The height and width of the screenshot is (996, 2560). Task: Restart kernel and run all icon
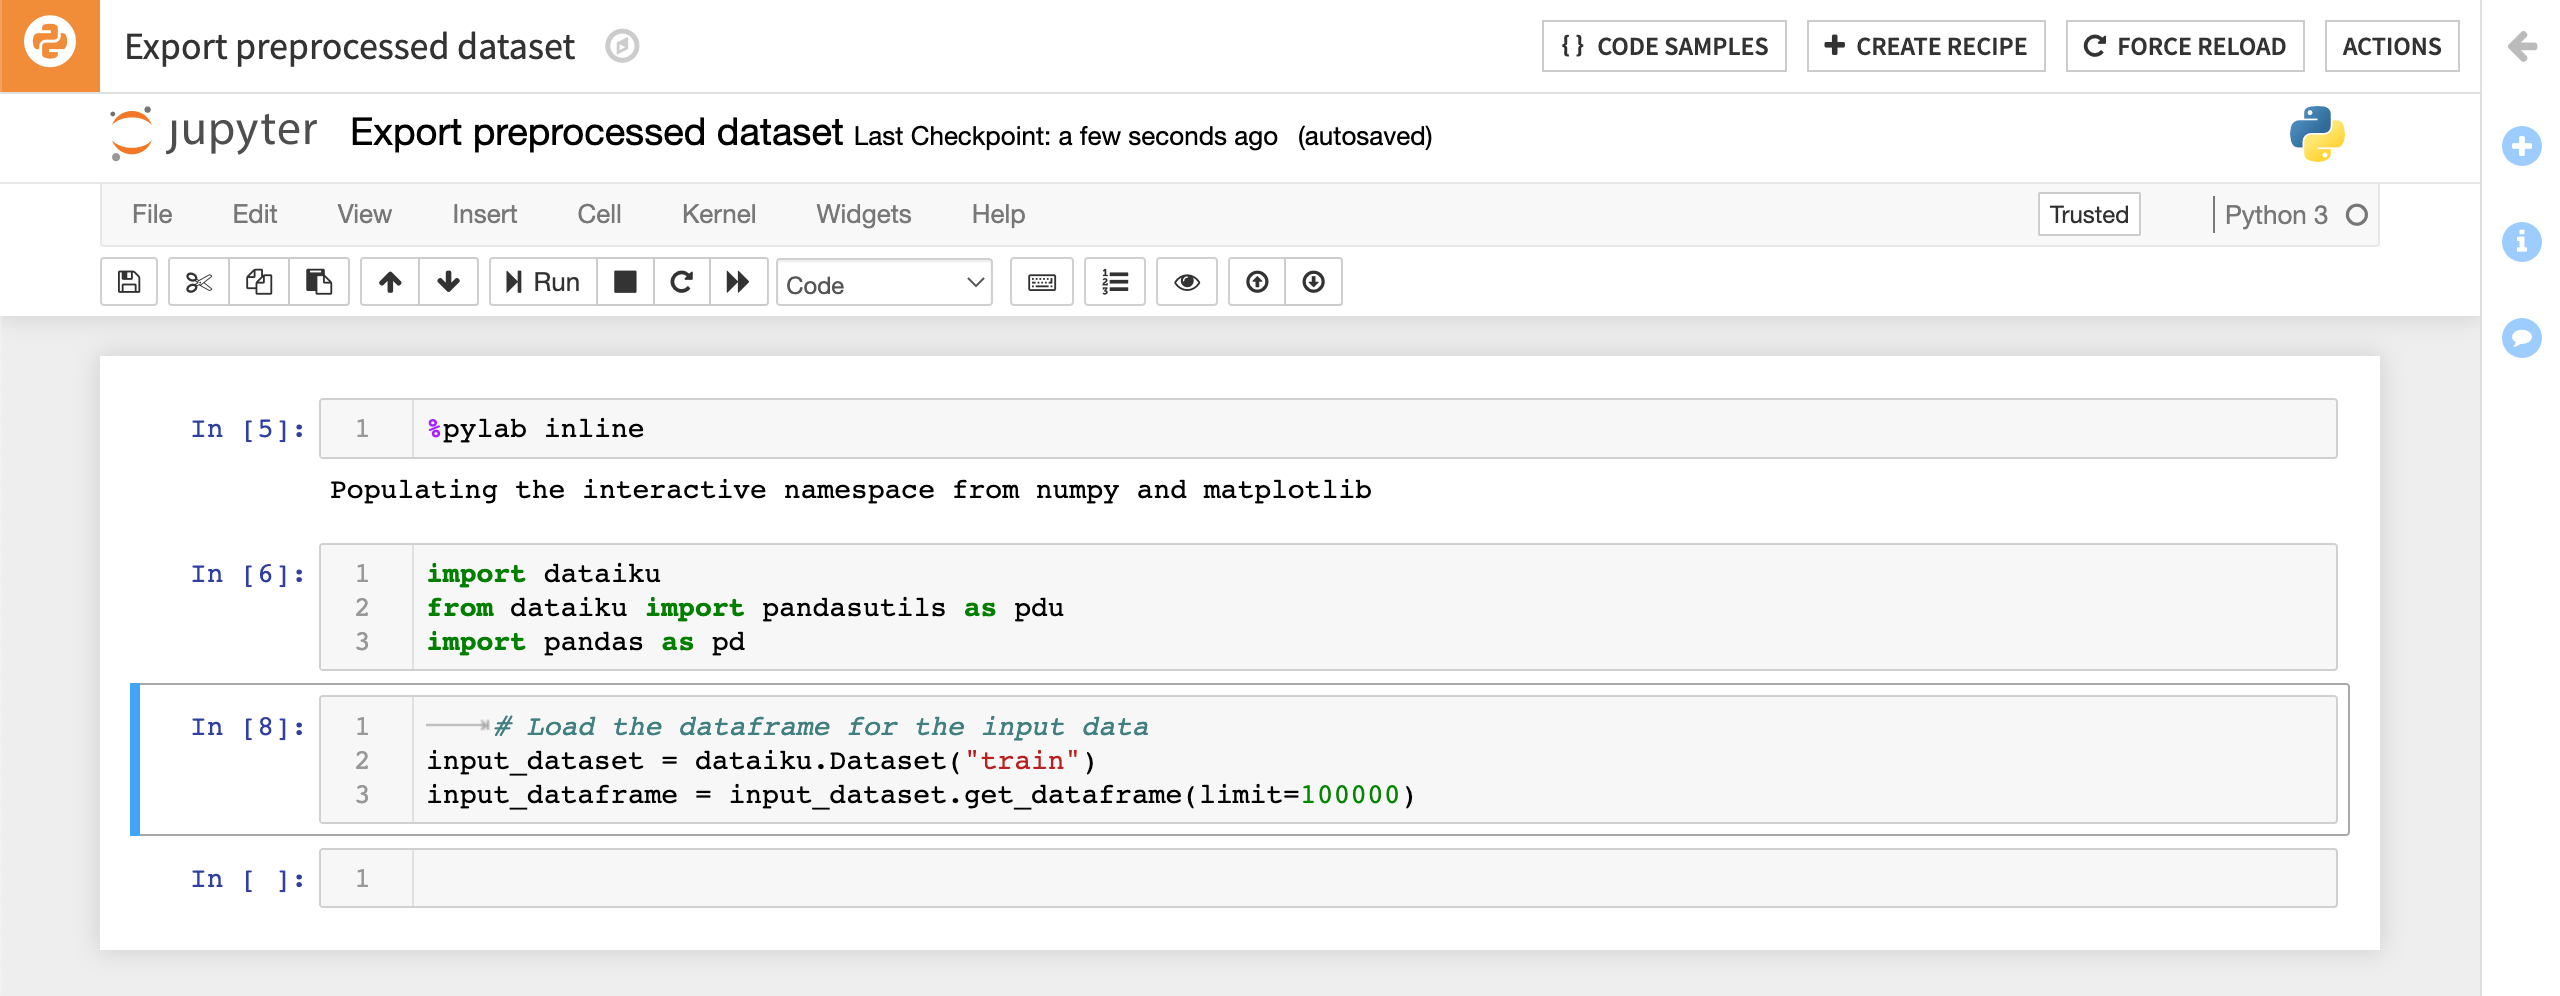pos(738,282)
